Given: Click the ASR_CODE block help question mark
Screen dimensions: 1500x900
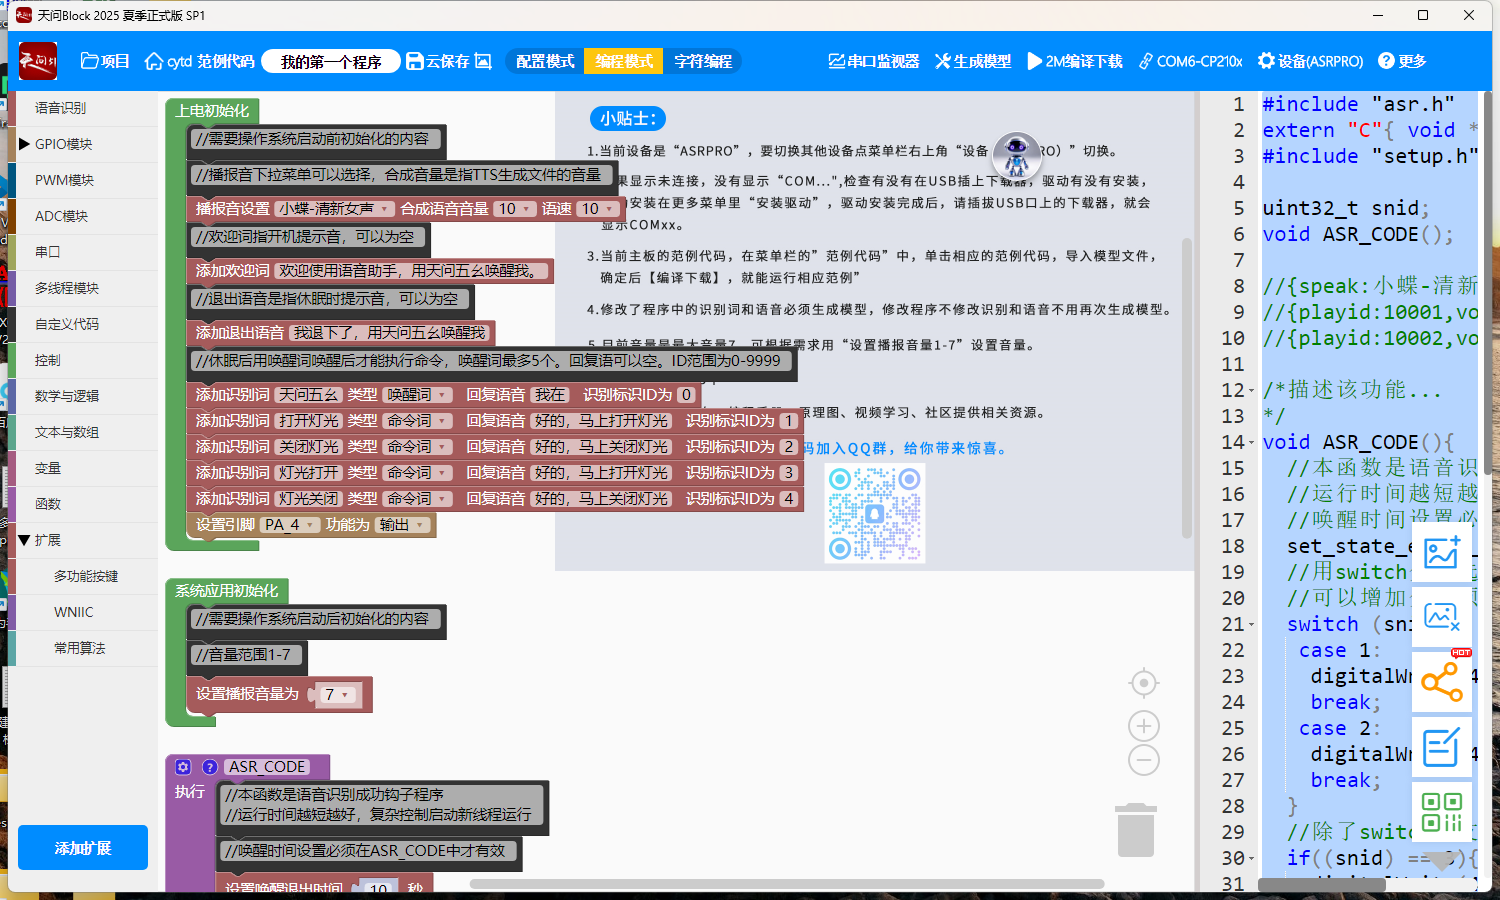Looking at the screenshot, I should tap(210, 767).
